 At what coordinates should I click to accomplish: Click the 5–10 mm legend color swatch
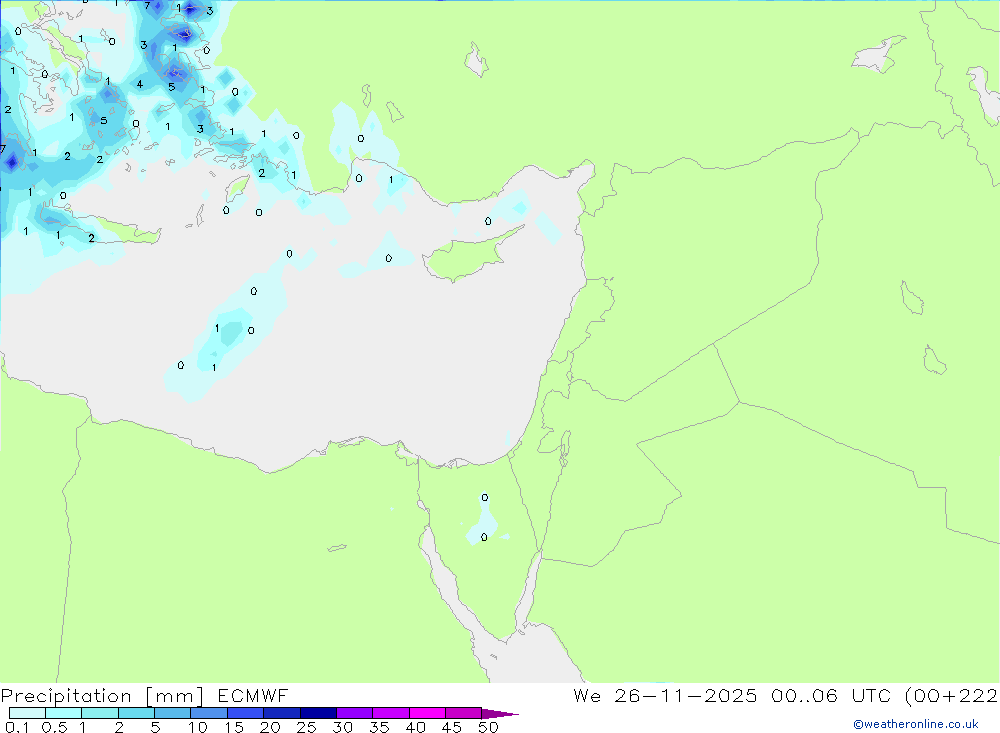click(x=172, y=713)
